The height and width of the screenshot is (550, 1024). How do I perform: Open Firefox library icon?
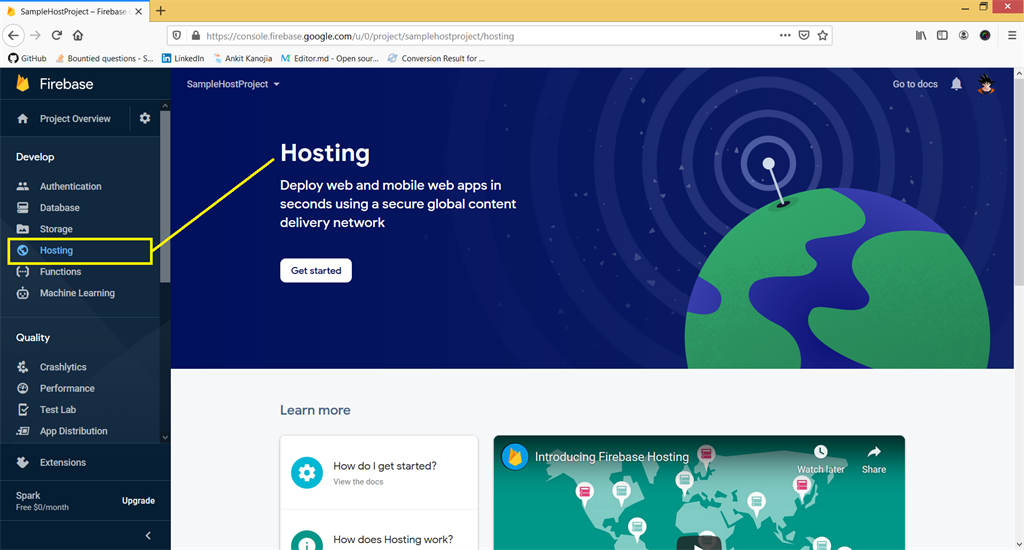[x=921, y=35]
